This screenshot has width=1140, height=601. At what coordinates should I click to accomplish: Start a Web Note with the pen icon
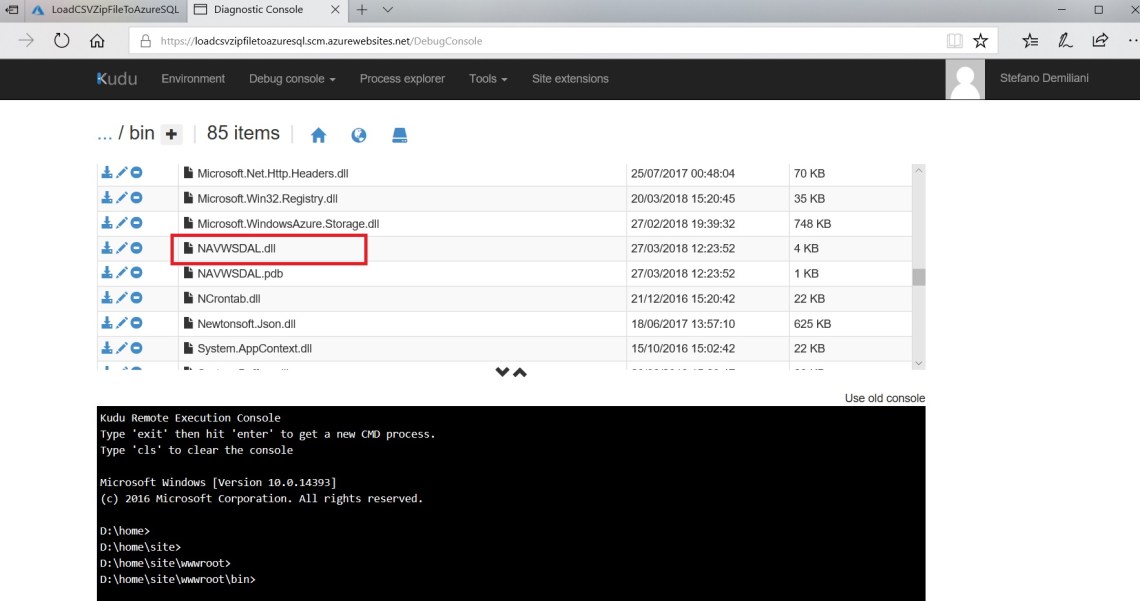coord(1067,40)
